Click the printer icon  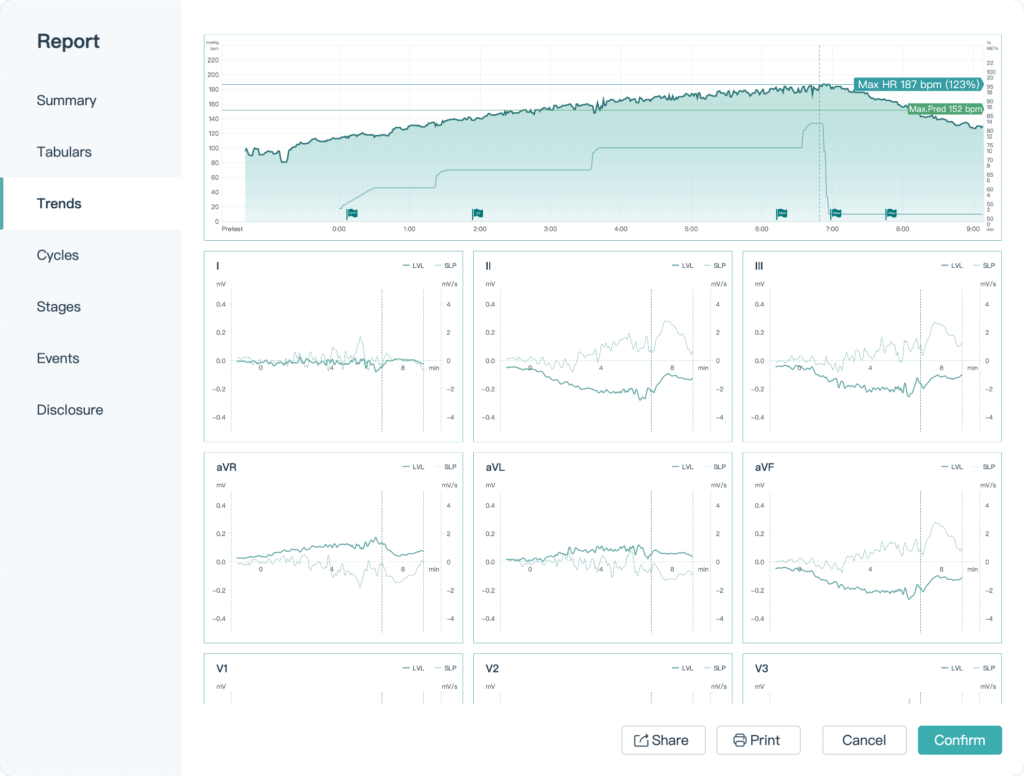tap(739, 740)
